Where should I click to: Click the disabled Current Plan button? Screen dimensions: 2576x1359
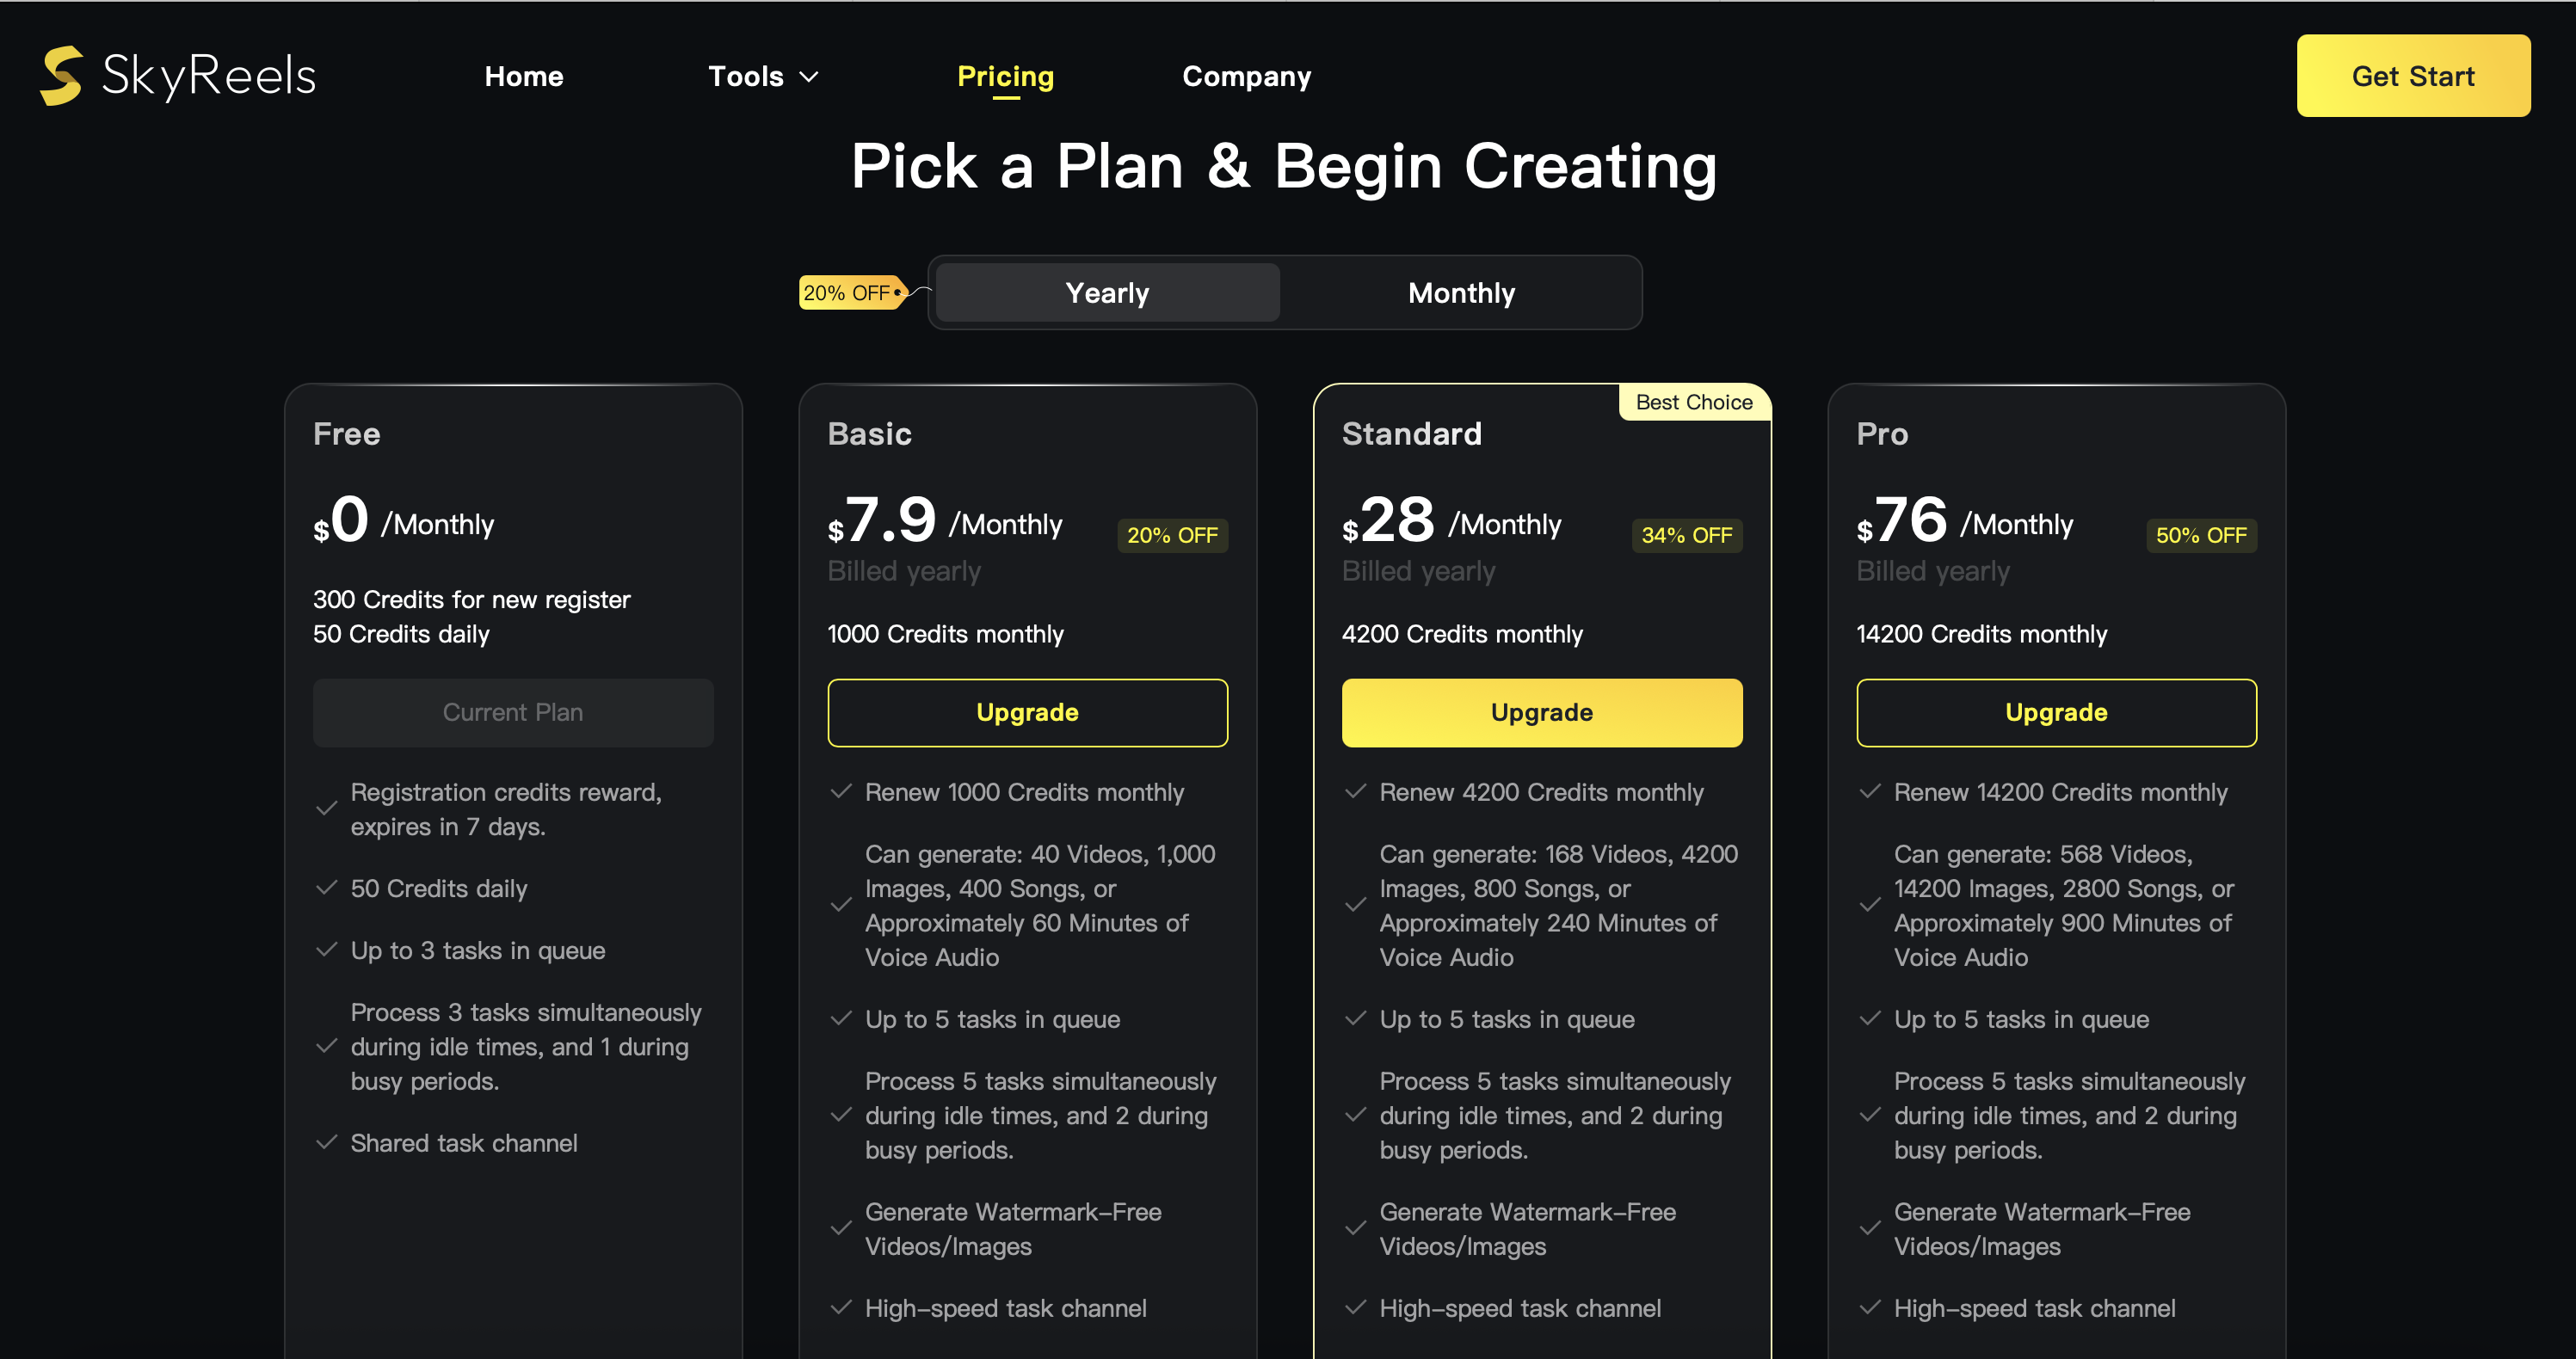tap(512, 712)
